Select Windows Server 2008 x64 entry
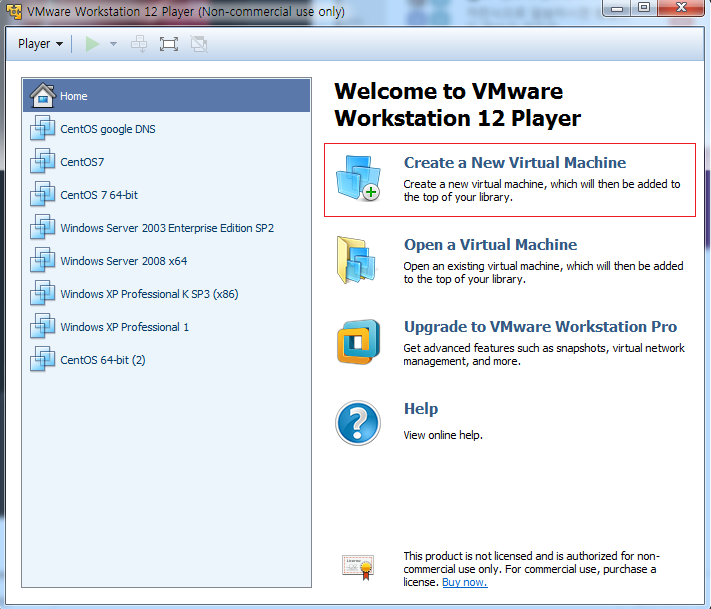Viewport: 711px width, 609px height. (166, 261)
